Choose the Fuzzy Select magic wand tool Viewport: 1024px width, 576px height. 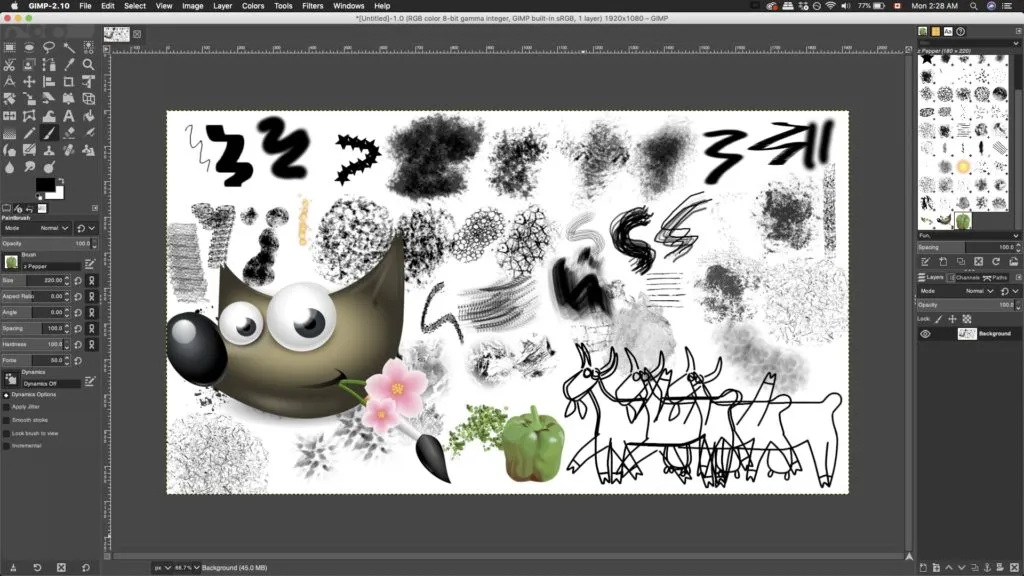(x=68, y=47)
